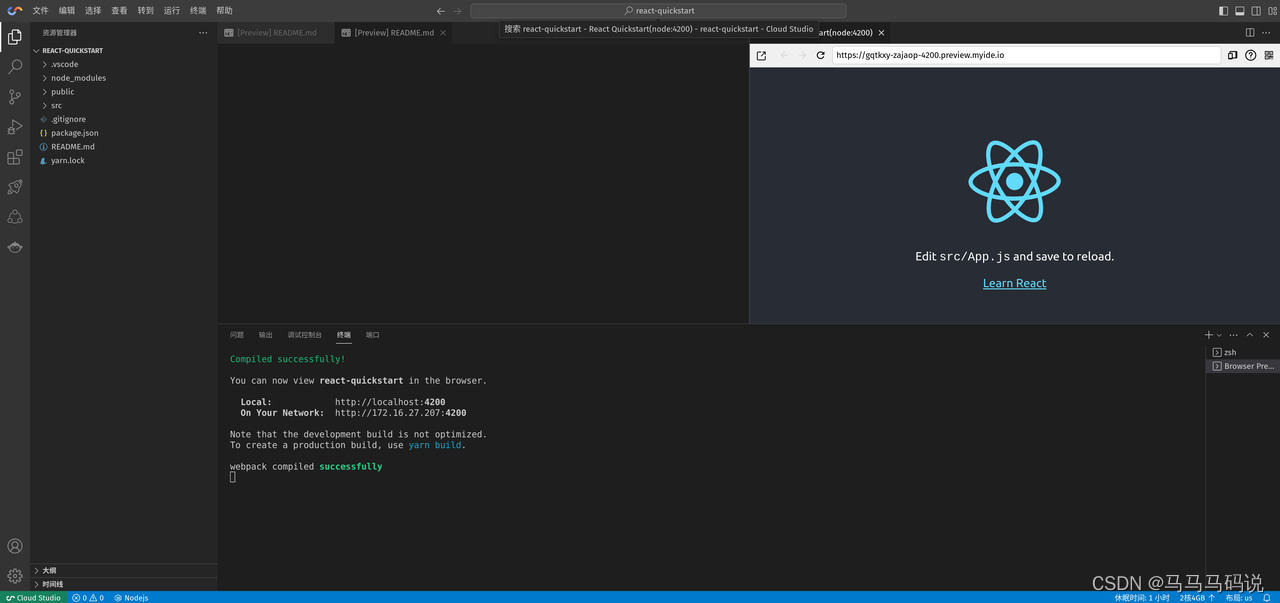Image resolution: width=1280 pixels, height=603 pixels.
Task: Switch to the 问题 panel tab
Action: pos(237,335)
